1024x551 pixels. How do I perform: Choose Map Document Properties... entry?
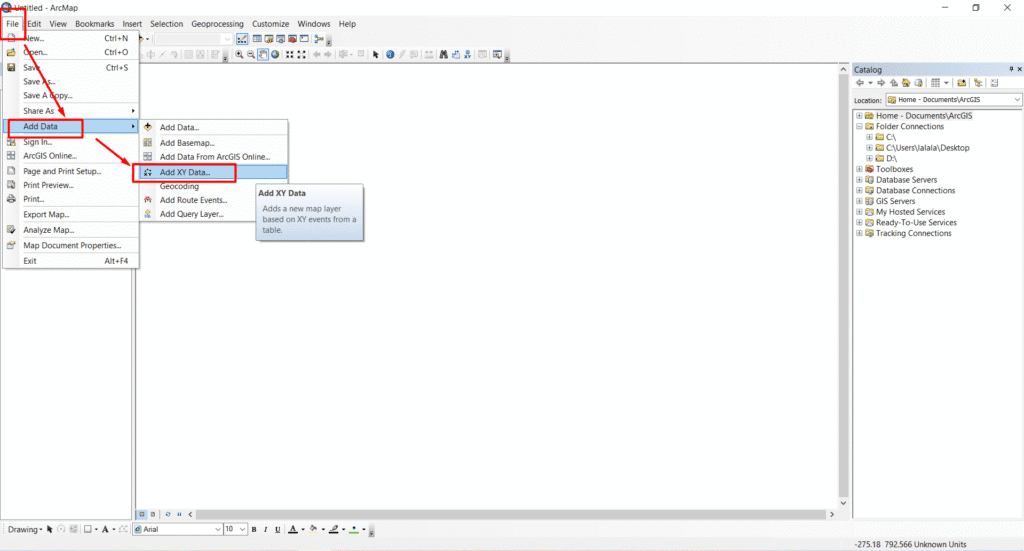pos(71,245)
